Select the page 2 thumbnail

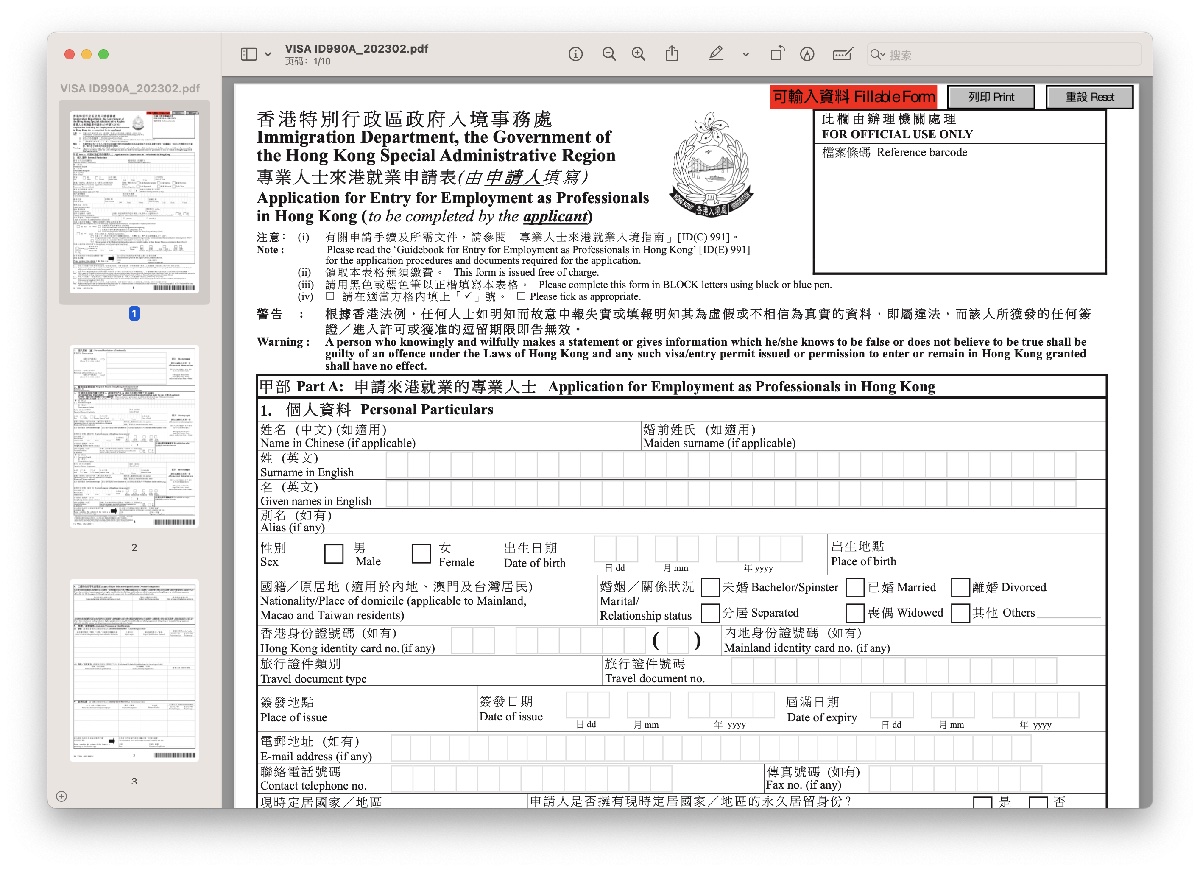pyautogui.click(x=134, y=436)
